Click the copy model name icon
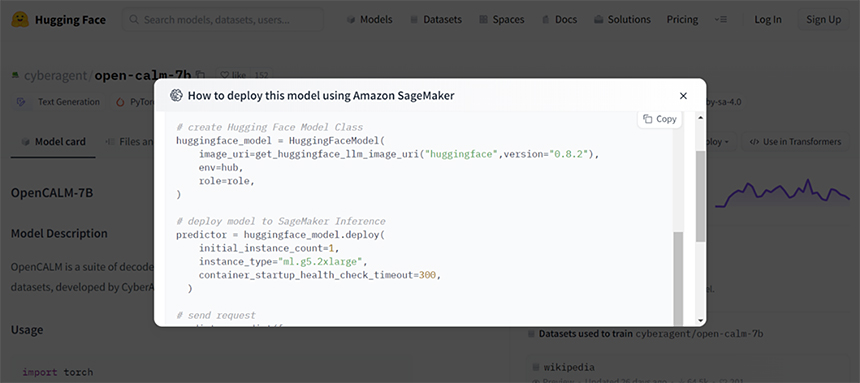The width and height of the screenshot is (860, 383). point(201,75)
